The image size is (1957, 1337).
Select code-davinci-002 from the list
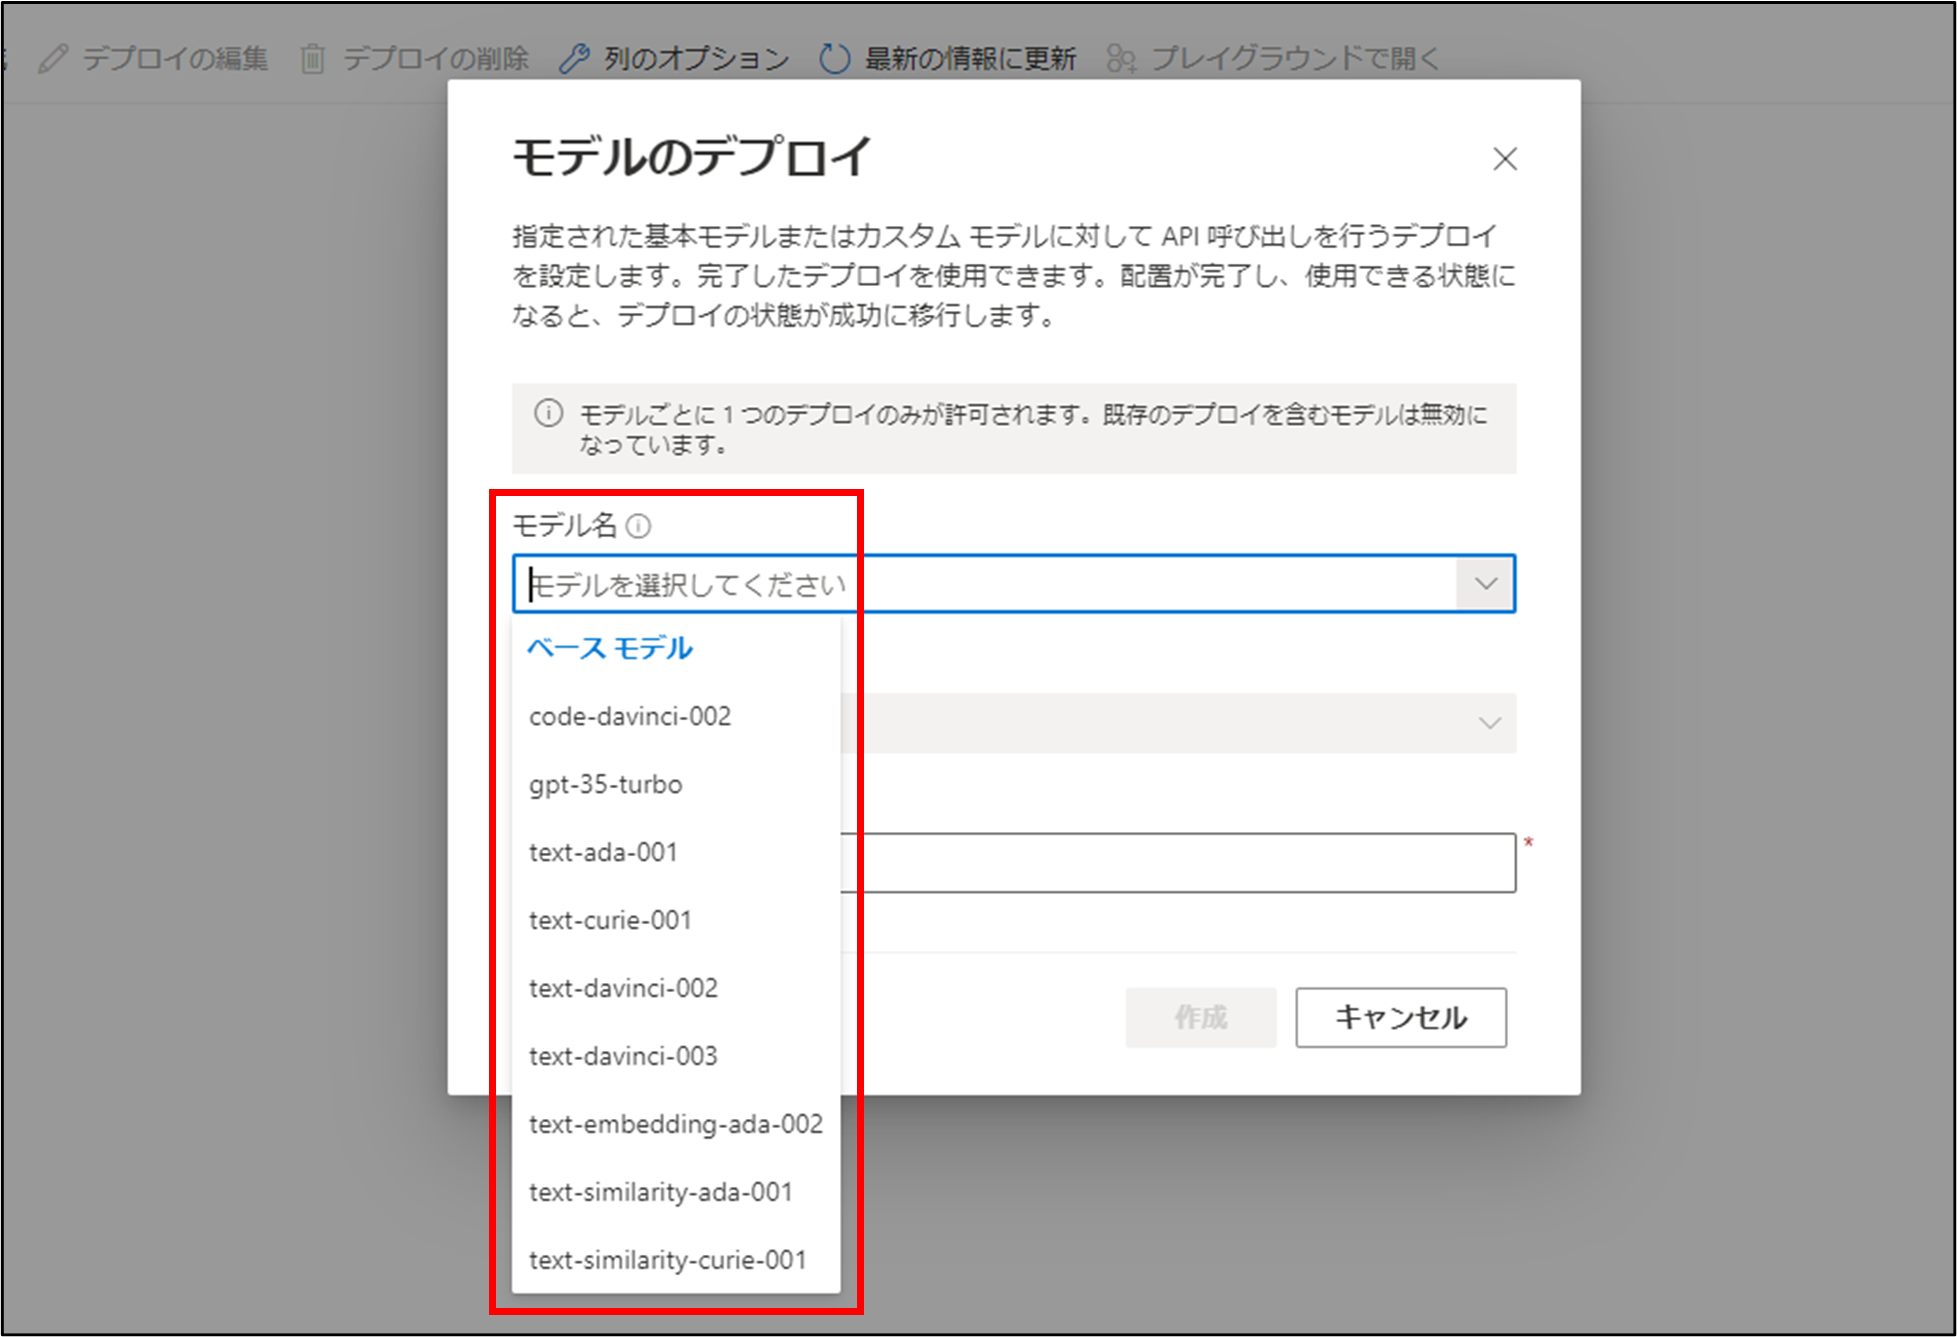click(x=630, y=716)
